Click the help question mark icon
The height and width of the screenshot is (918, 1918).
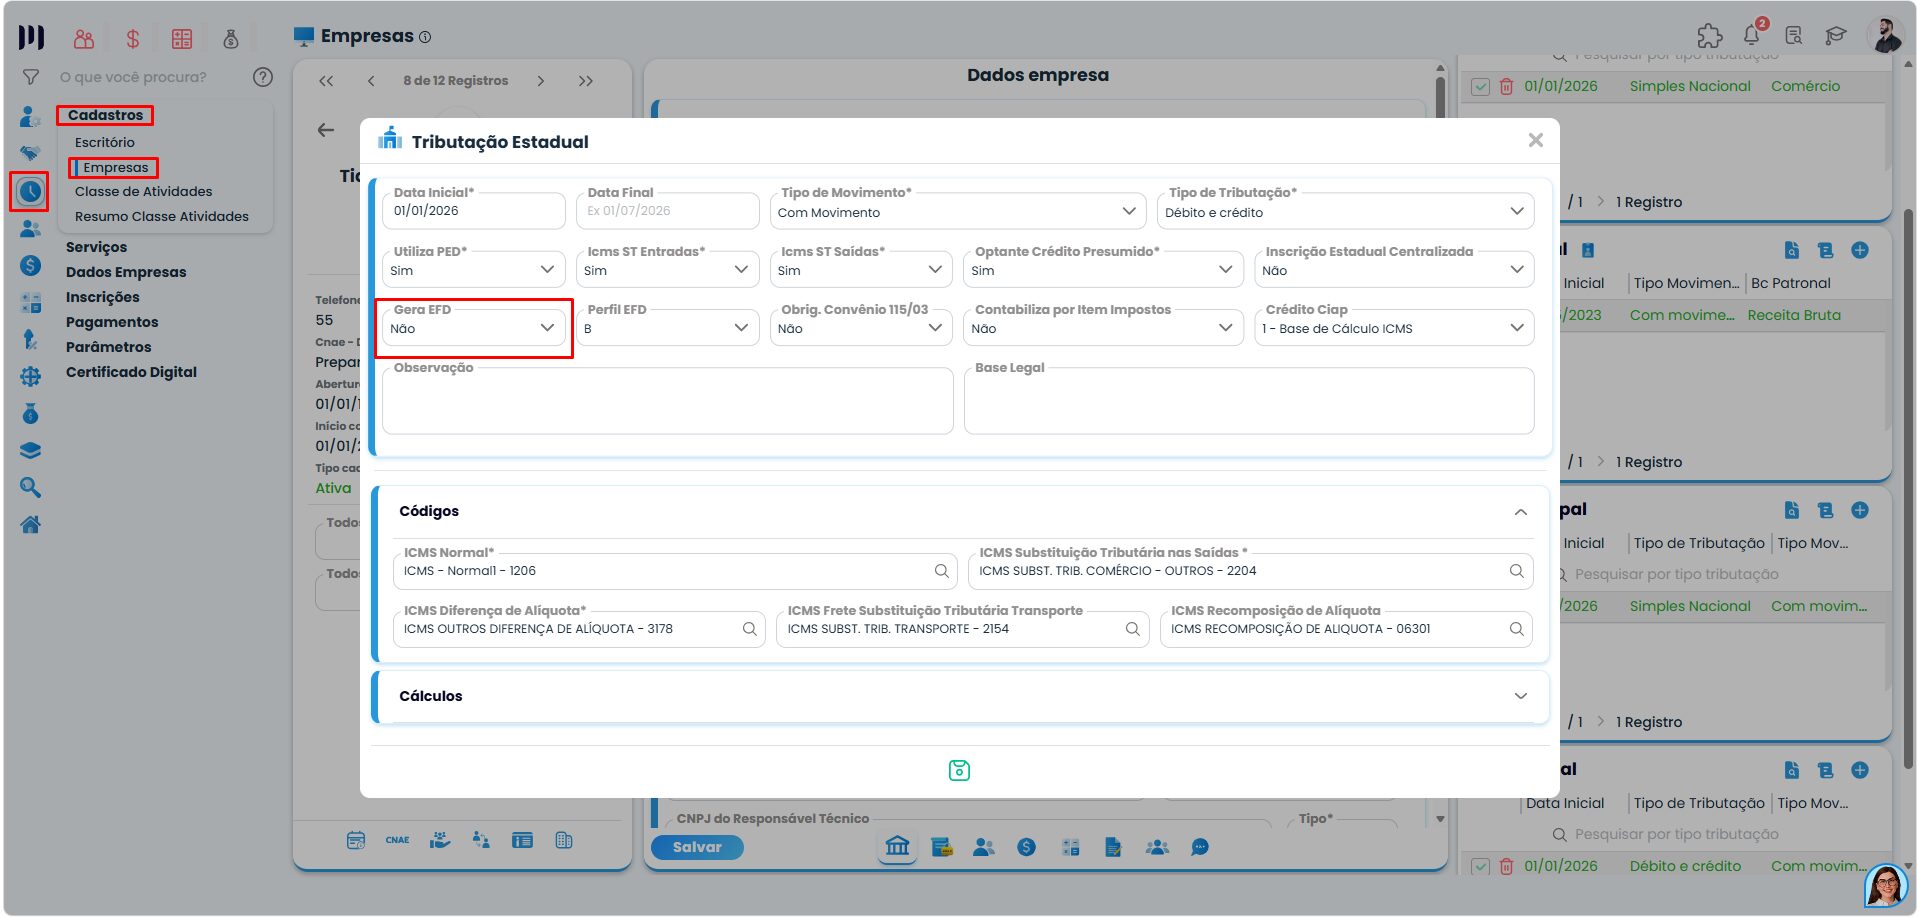tap(263, 77)
